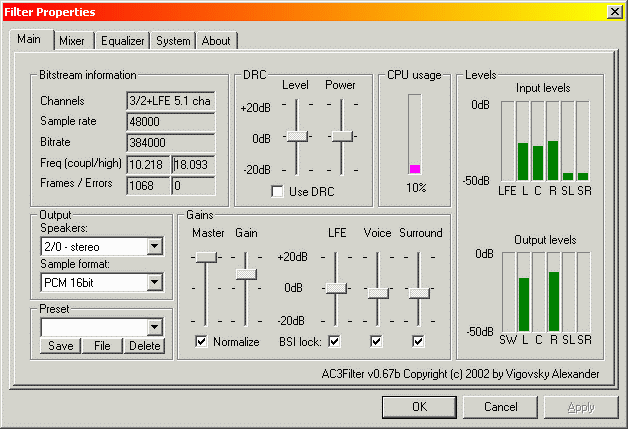
Task: Toggle the Surround BSI lock checkbox
Action: [x=418, y=341]
